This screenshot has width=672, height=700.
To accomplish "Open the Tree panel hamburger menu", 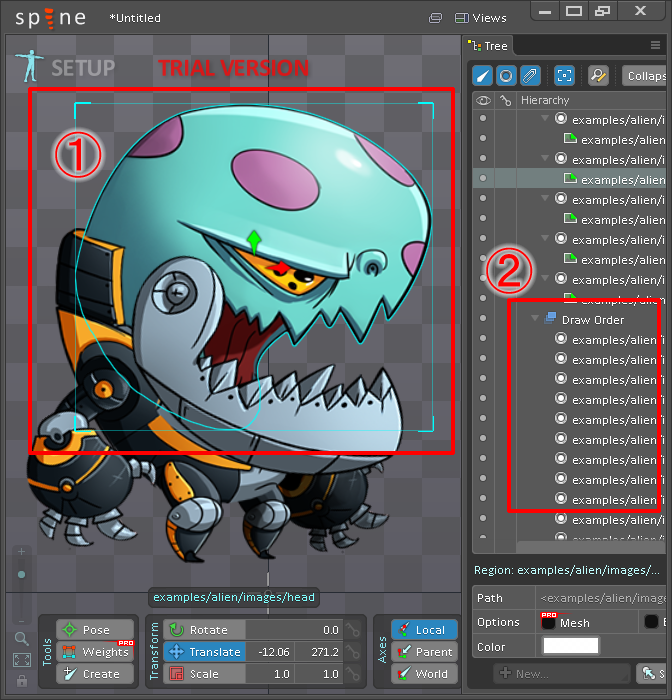I will [655, 45].
